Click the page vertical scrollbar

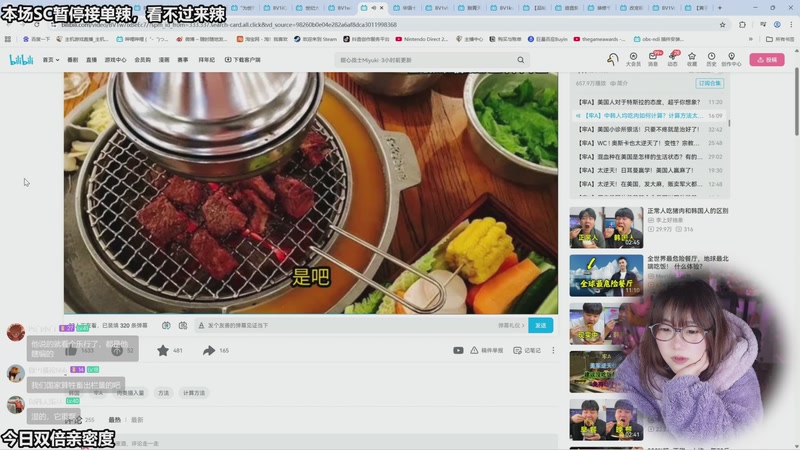point(796,102)
